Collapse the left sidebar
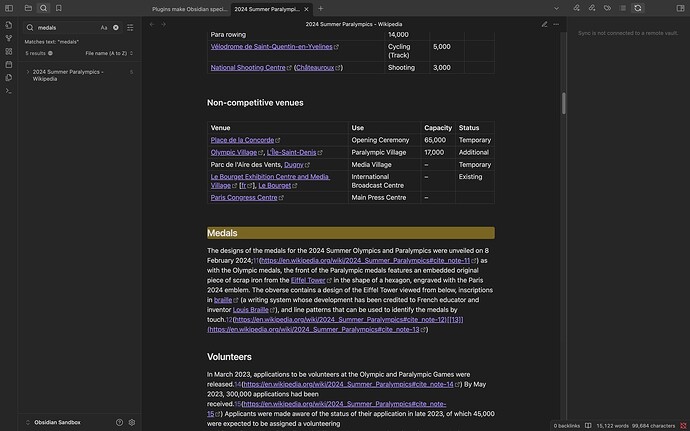This screenshot has width=690, height=431. coord(8,8)
